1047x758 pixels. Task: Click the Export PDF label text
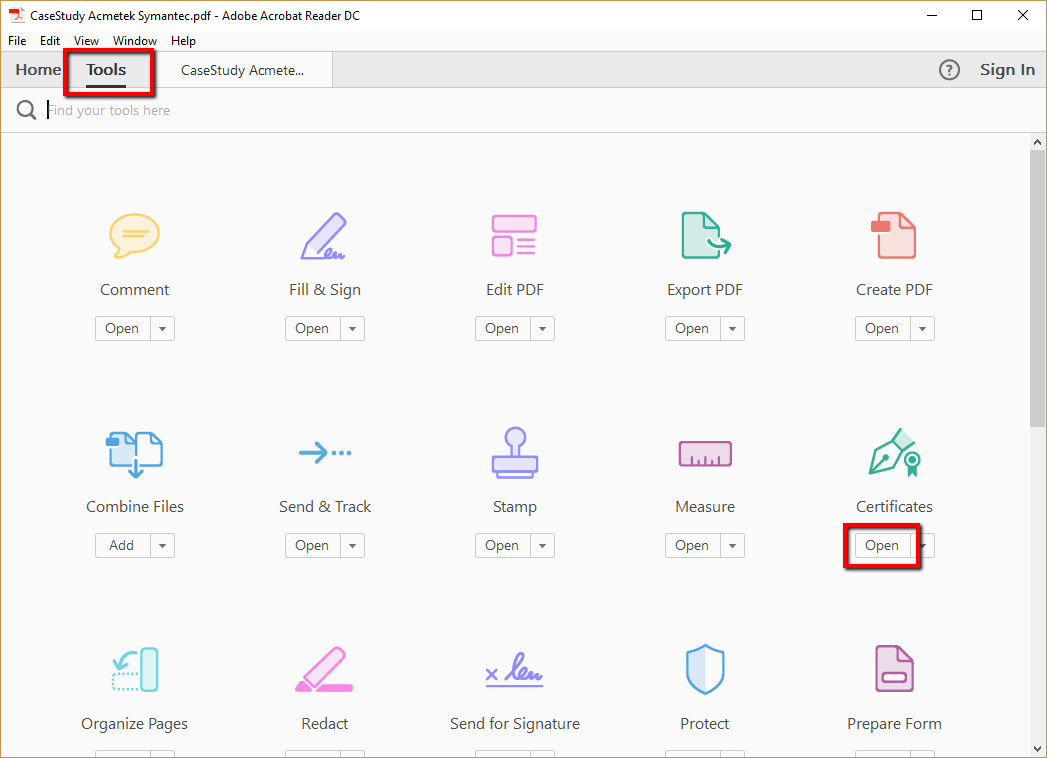[704, 290]
